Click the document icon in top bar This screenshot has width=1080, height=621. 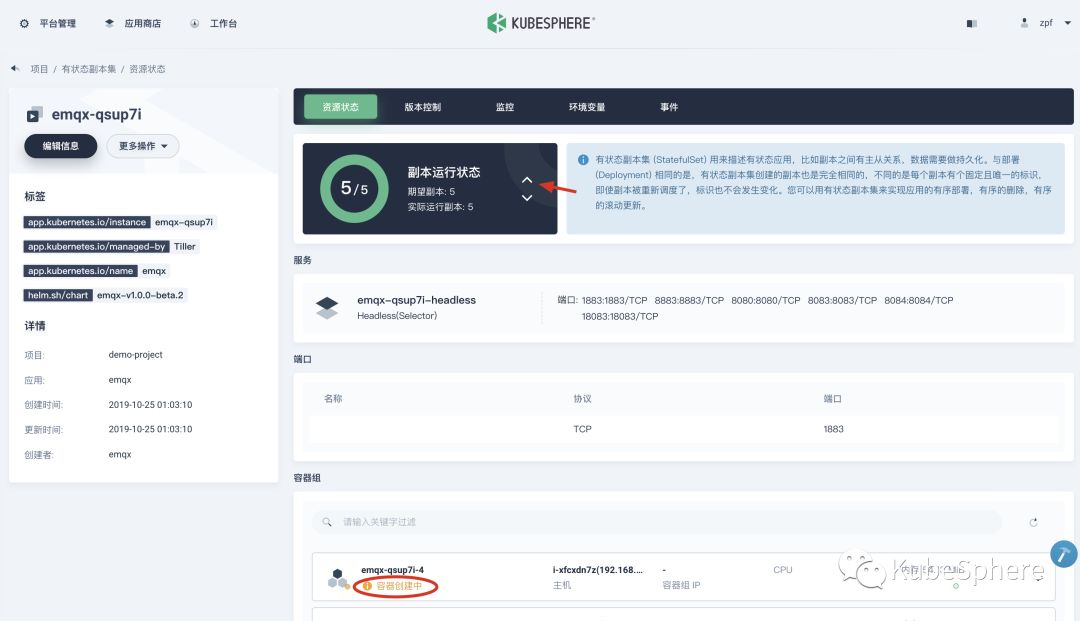(x=971, y=23)
